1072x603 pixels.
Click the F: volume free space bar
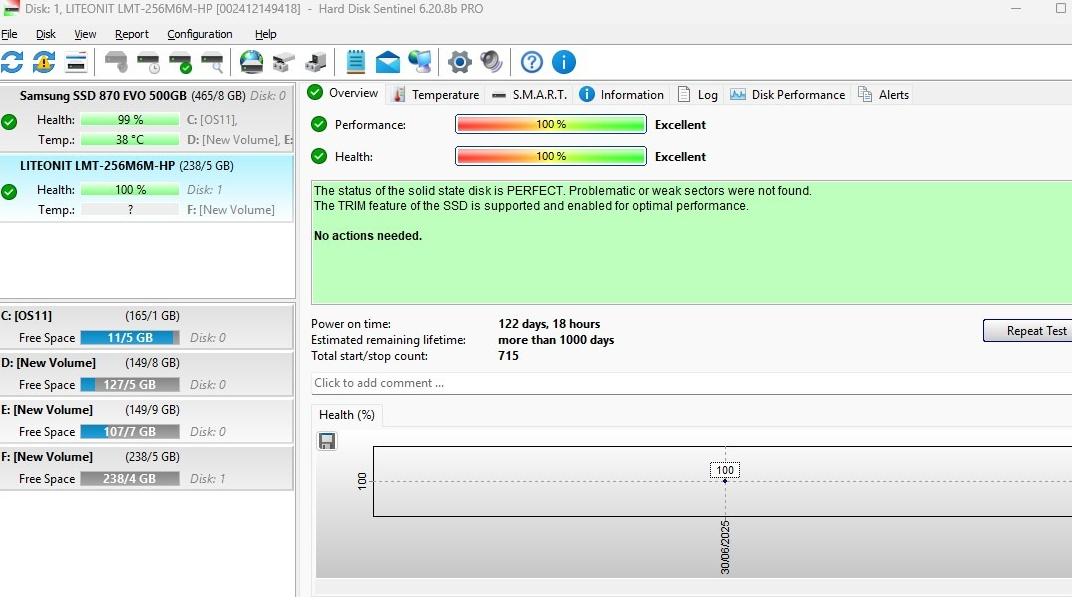[129, 479]
